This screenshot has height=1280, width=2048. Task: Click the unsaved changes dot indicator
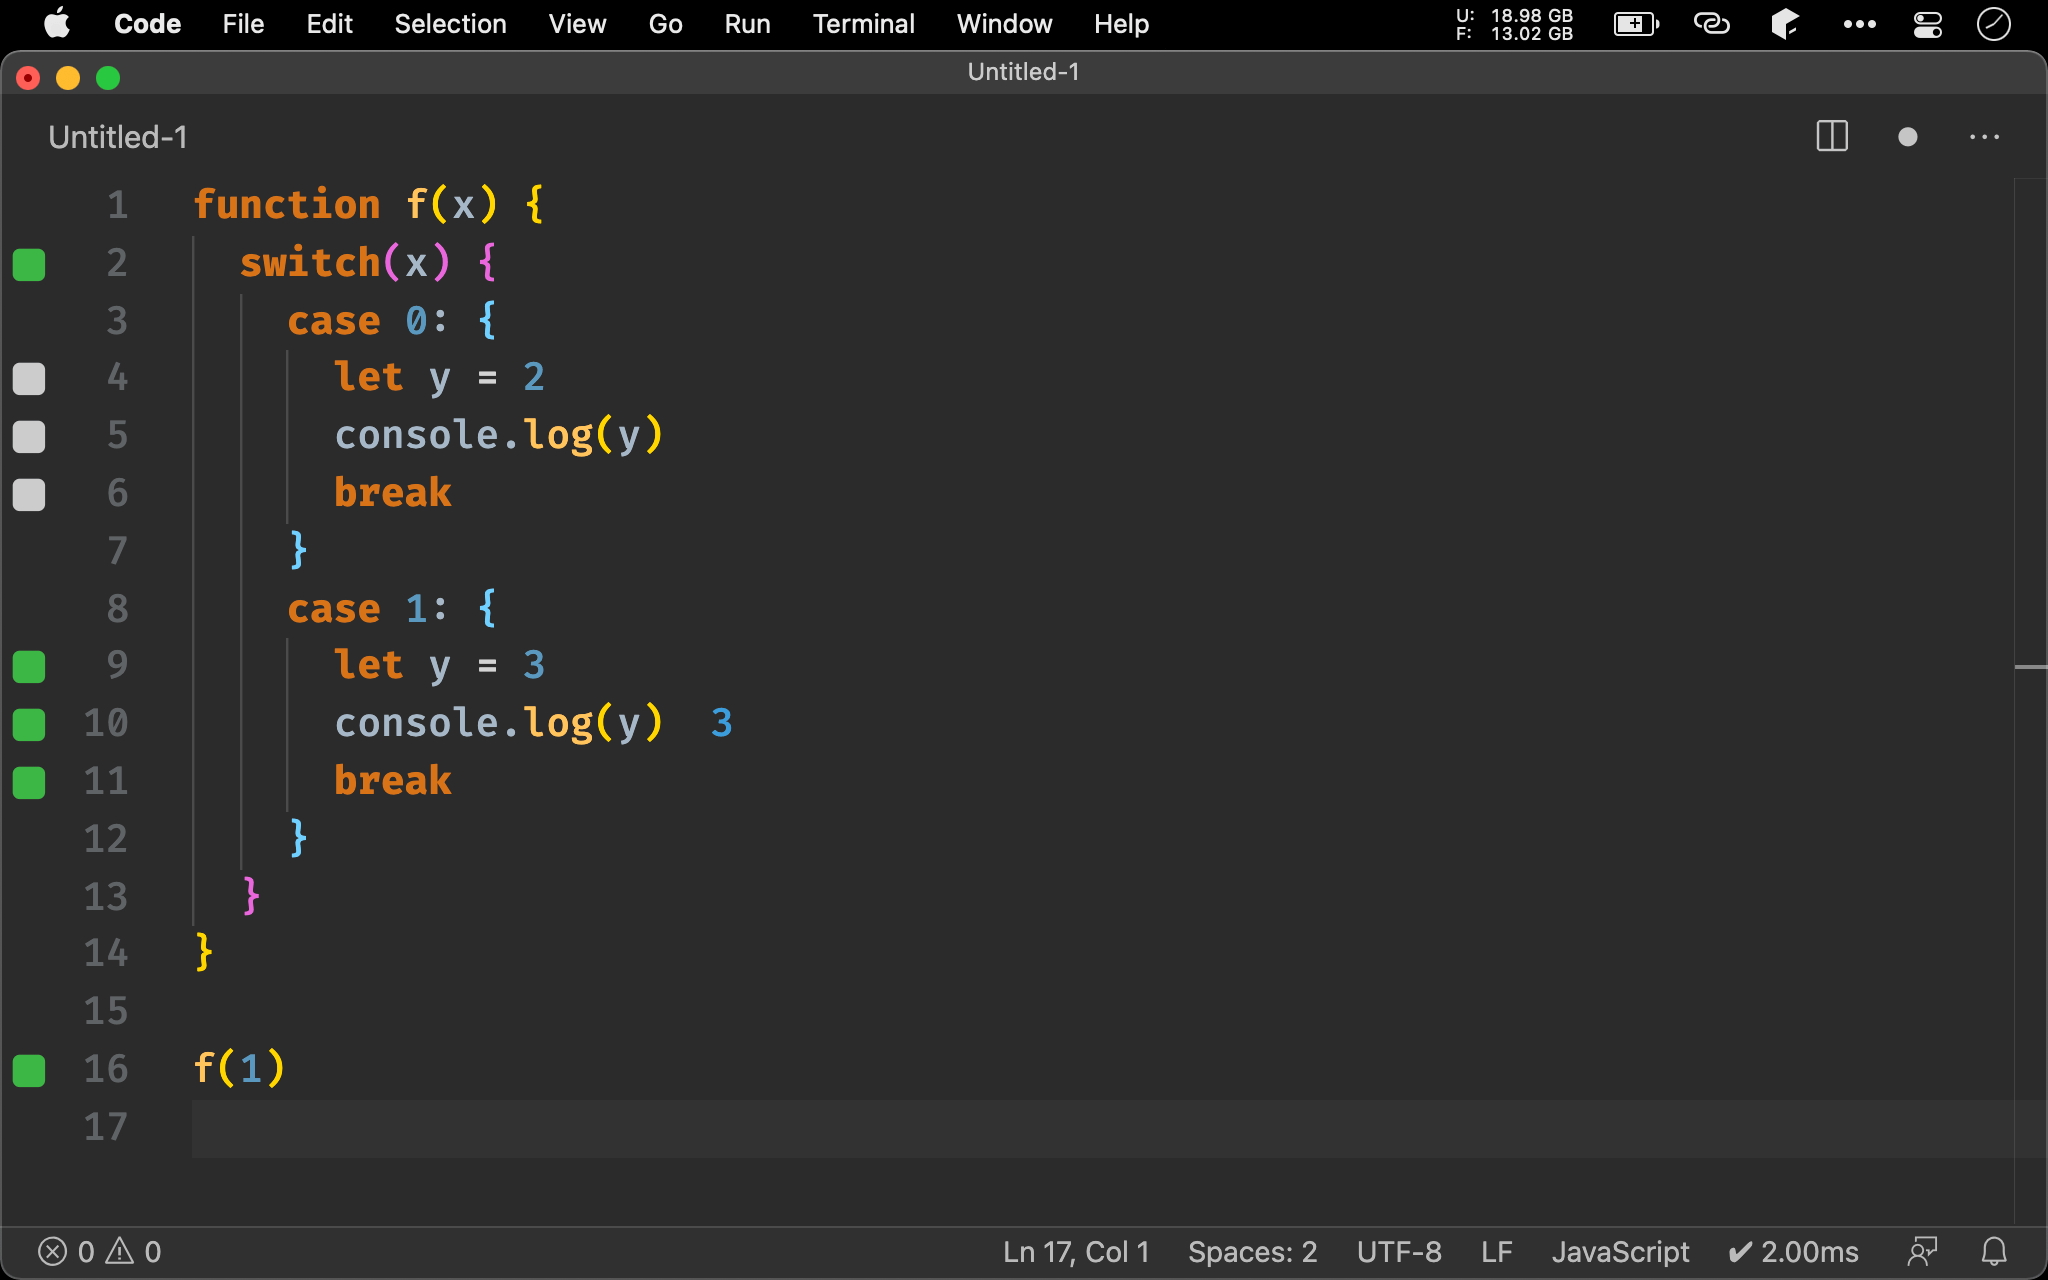pyautogui.click(x=1907, y=137)
